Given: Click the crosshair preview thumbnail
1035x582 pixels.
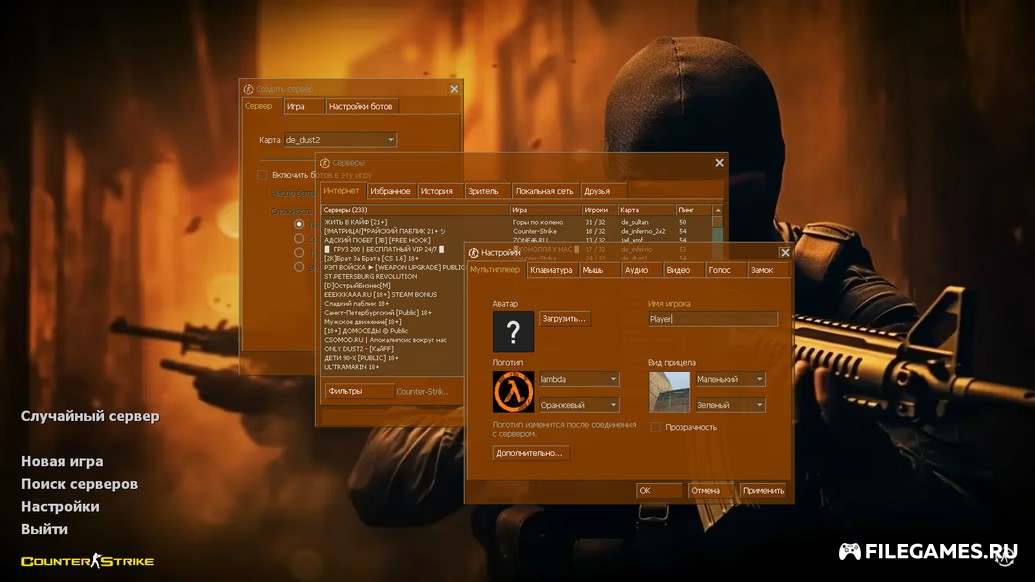Looking at the screenshot, I should 669,391.
